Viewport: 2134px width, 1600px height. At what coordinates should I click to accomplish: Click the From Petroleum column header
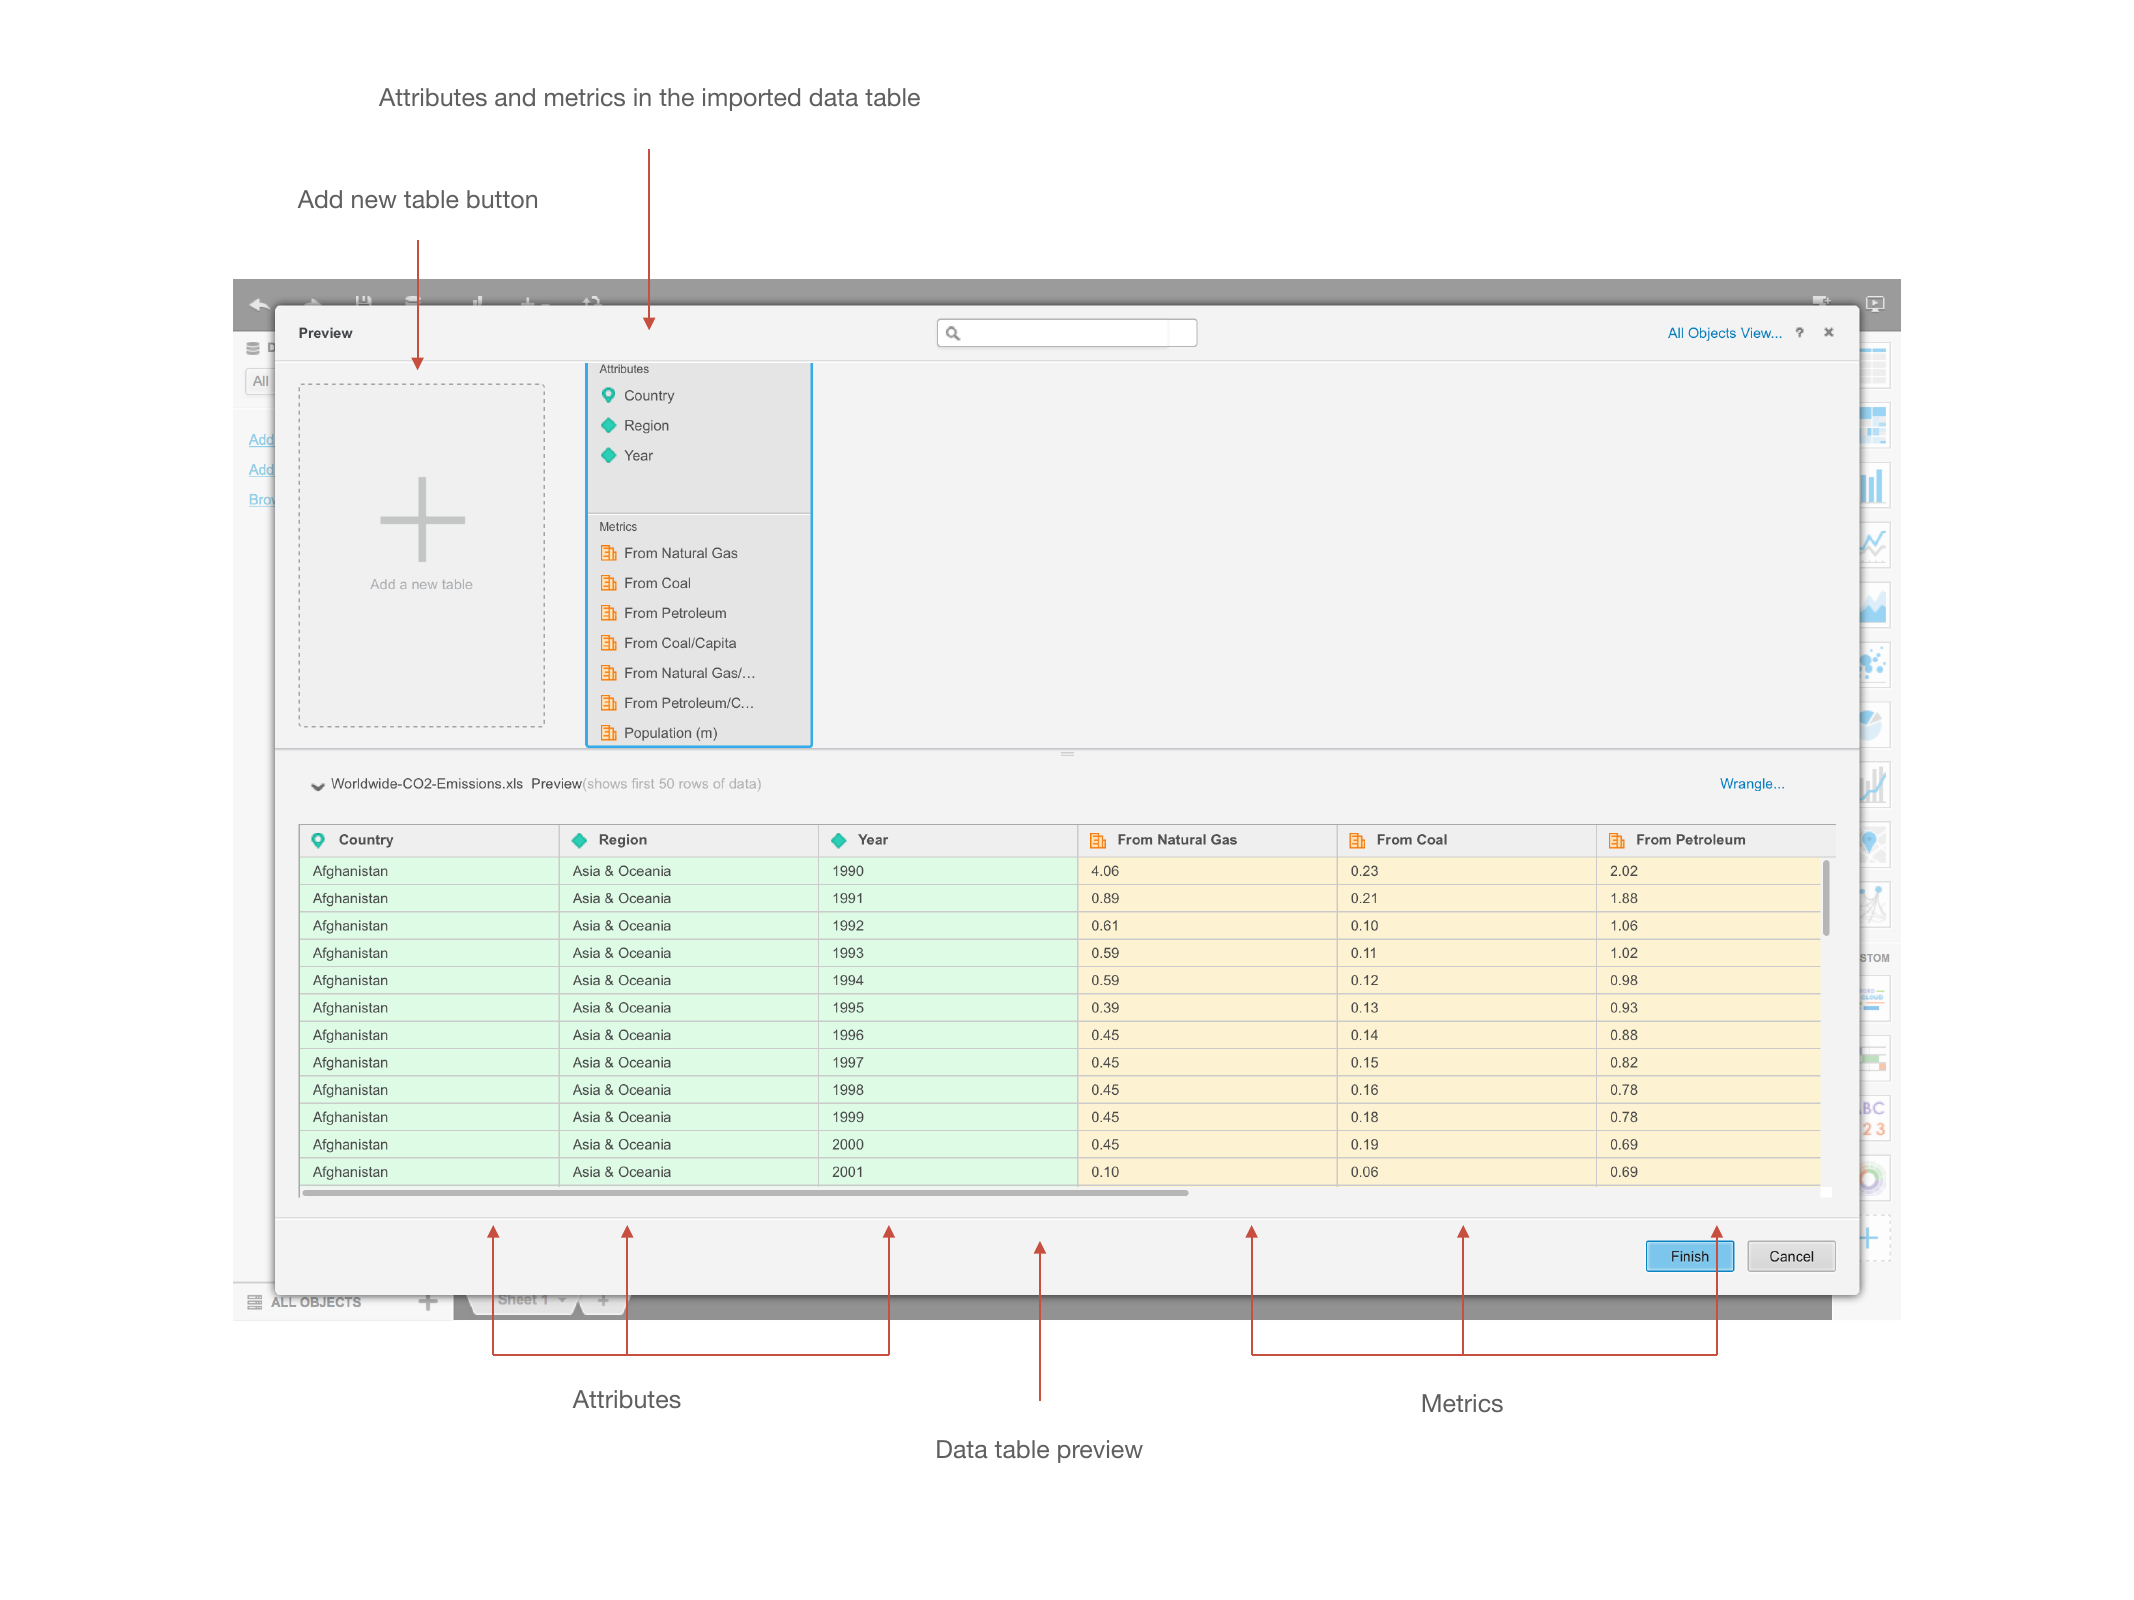[x=1716, y=840]
